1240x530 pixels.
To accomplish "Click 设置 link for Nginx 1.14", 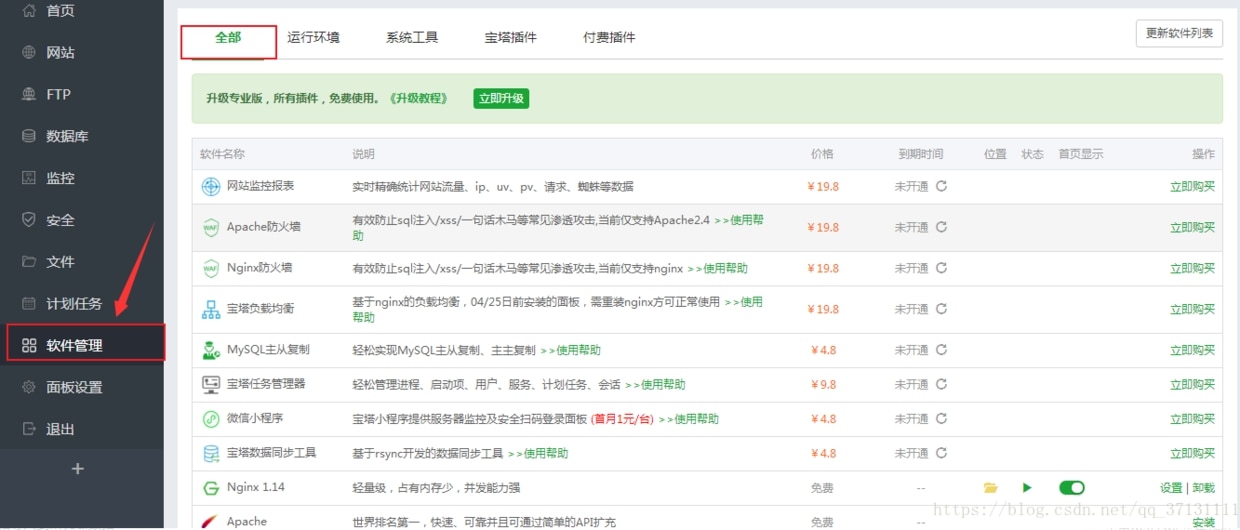I will pyautogui.click(x=1171, y=488).
